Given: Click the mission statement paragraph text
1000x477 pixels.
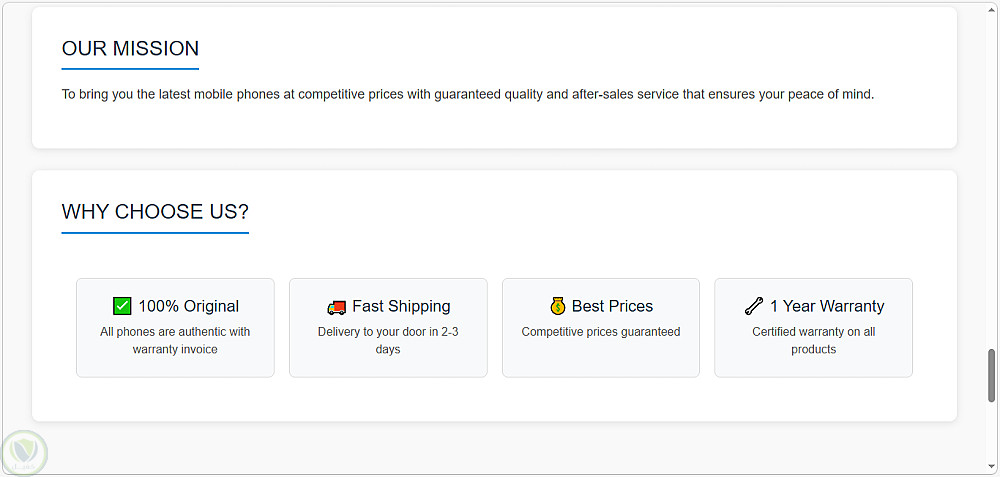Looking at the screenshot, I should [x=468, y=95].
